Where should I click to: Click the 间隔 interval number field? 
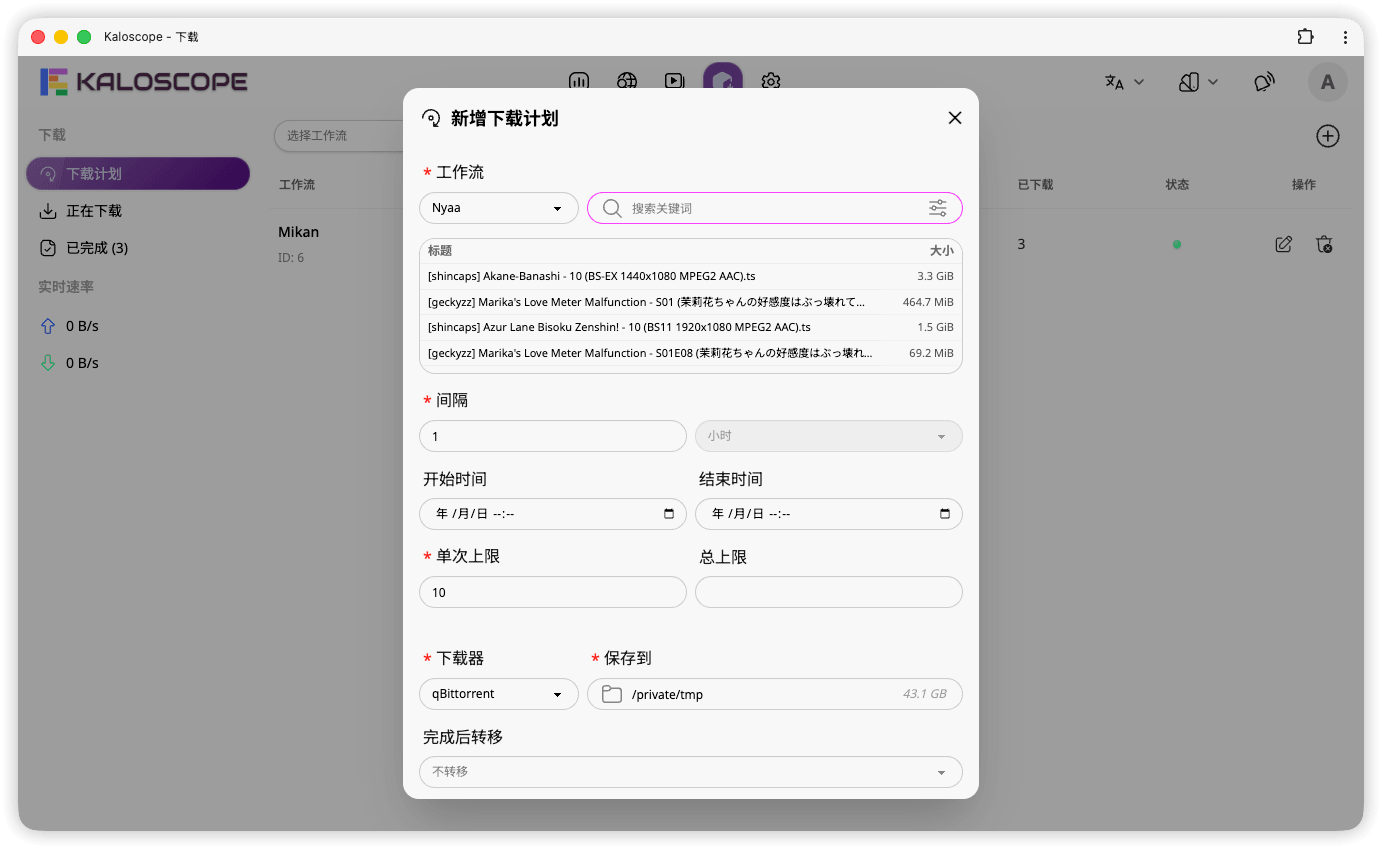click(553, 436)
